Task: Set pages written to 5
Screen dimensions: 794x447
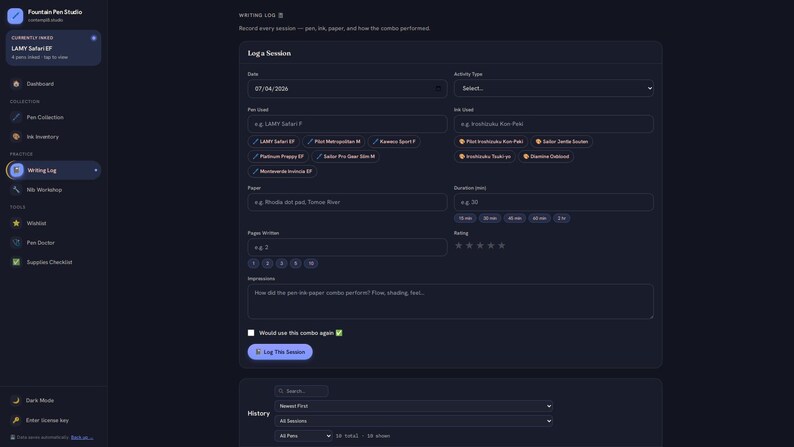Action: point(296,263)
